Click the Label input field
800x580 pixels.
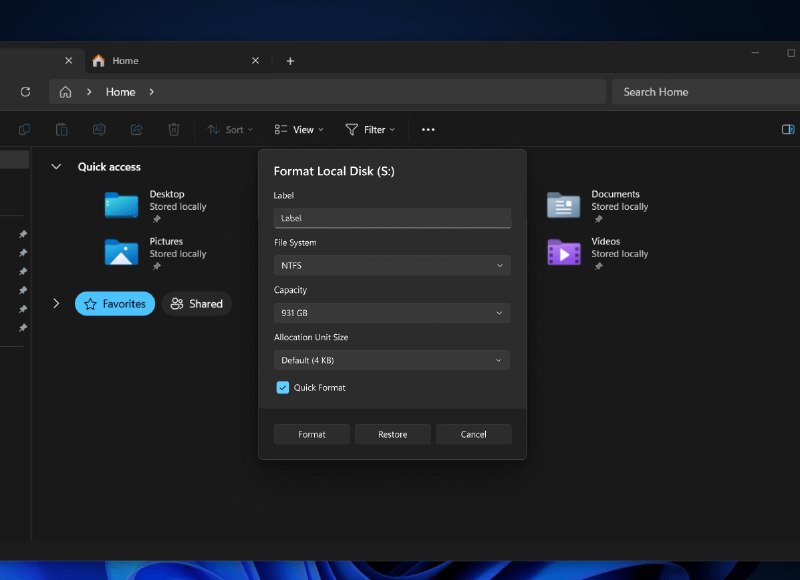point(392,218)
